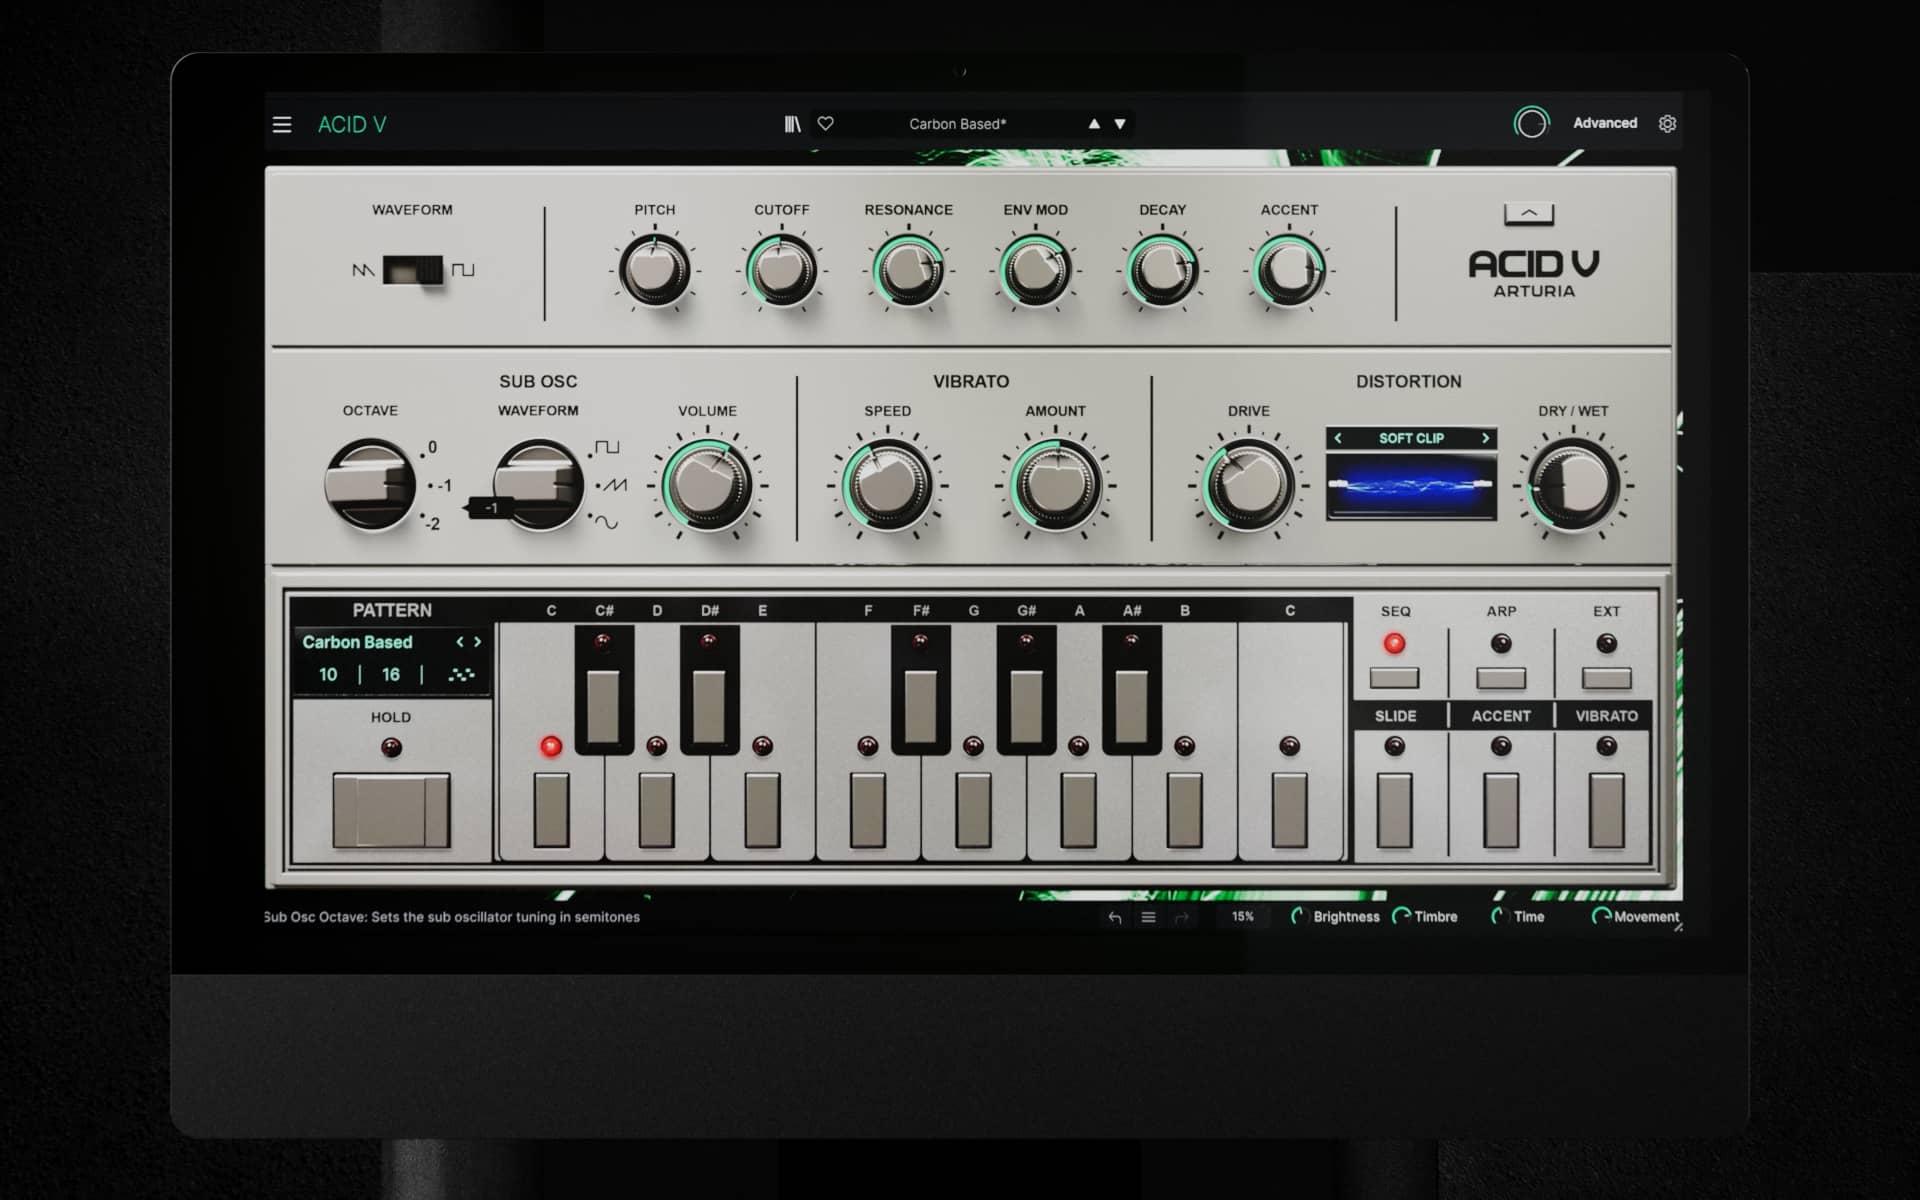Toggle the ACCENT step button
Image resolution: width=1920 pixels, height=1200 pixels.
1500,809
